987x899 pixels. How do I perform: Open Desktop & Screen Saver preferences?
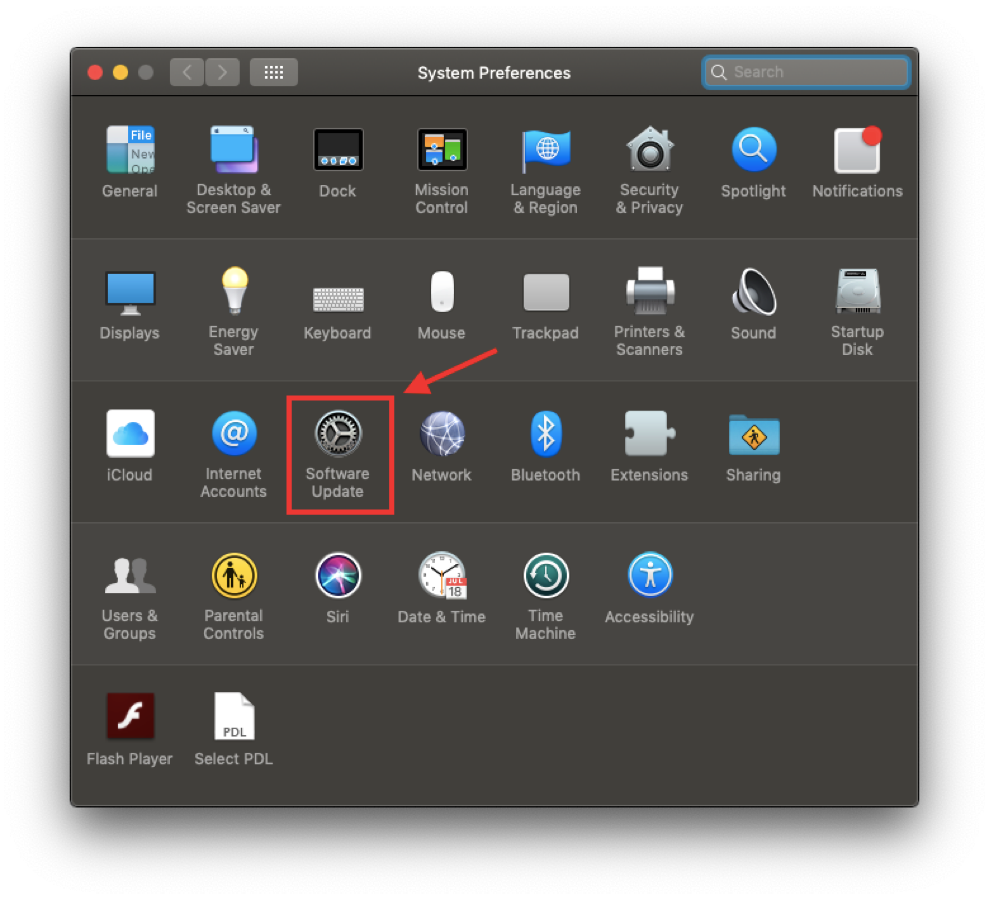pyautogui.click(x=233, y=150)
